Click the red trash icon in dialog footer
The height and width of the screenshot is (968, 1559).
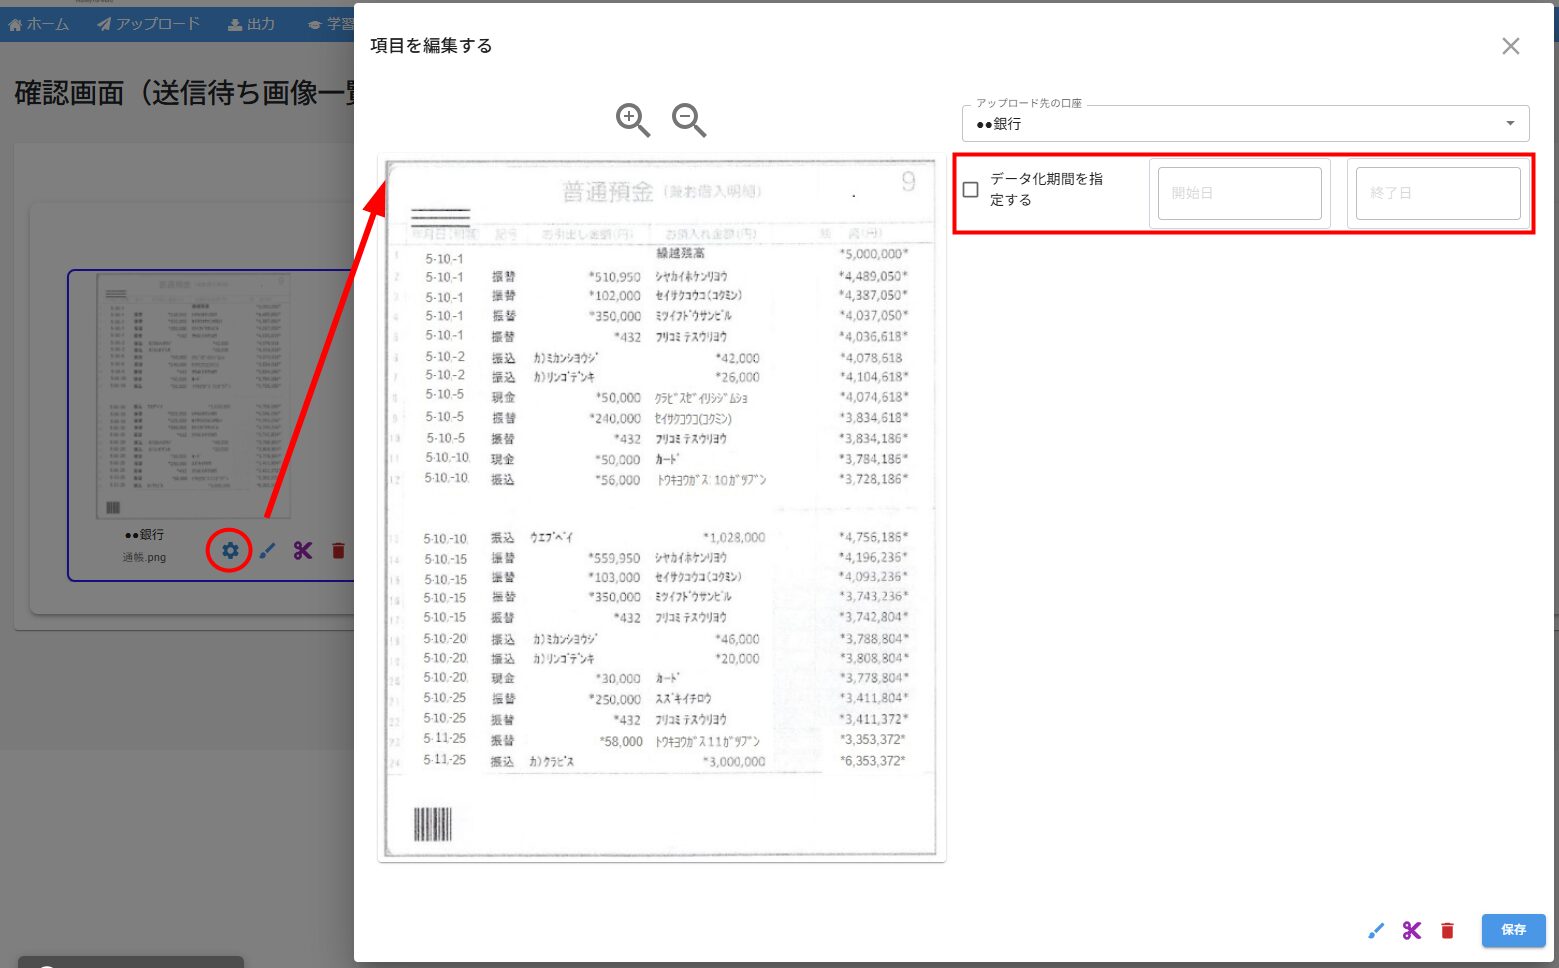[x=1447, y=931]
